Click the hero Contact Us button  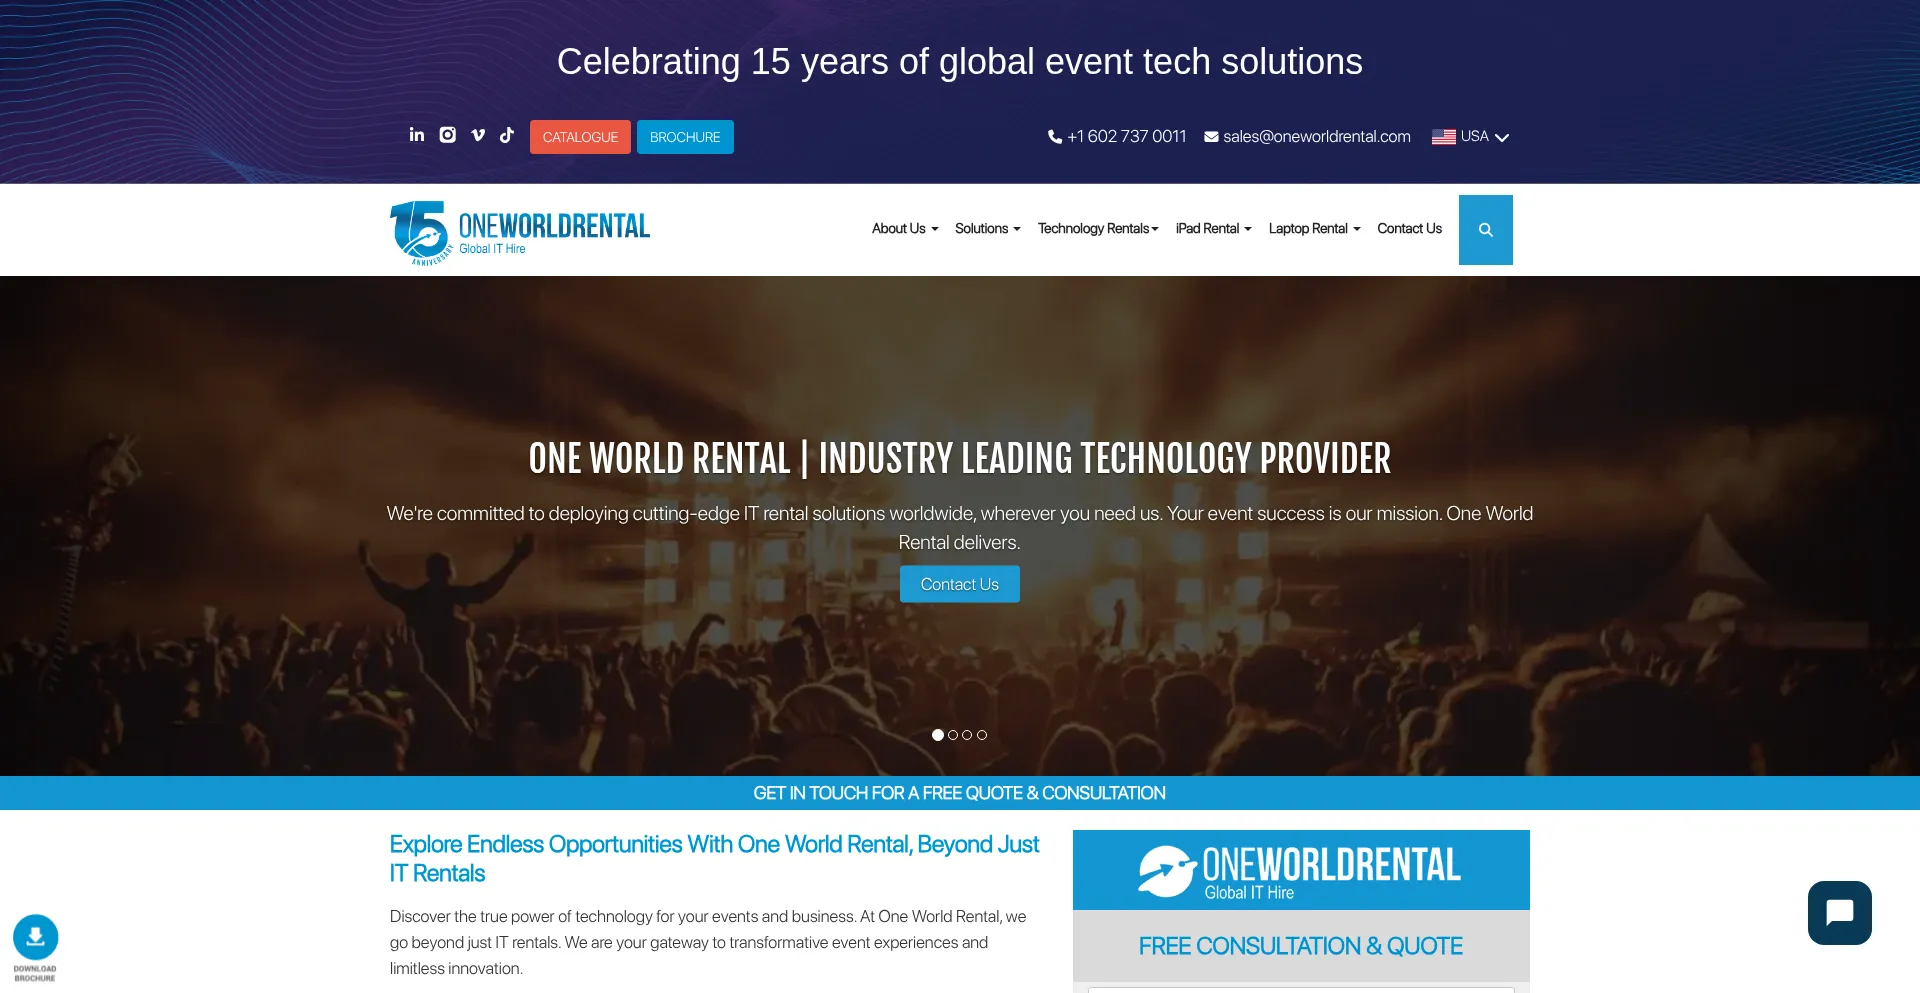(960, 584)
